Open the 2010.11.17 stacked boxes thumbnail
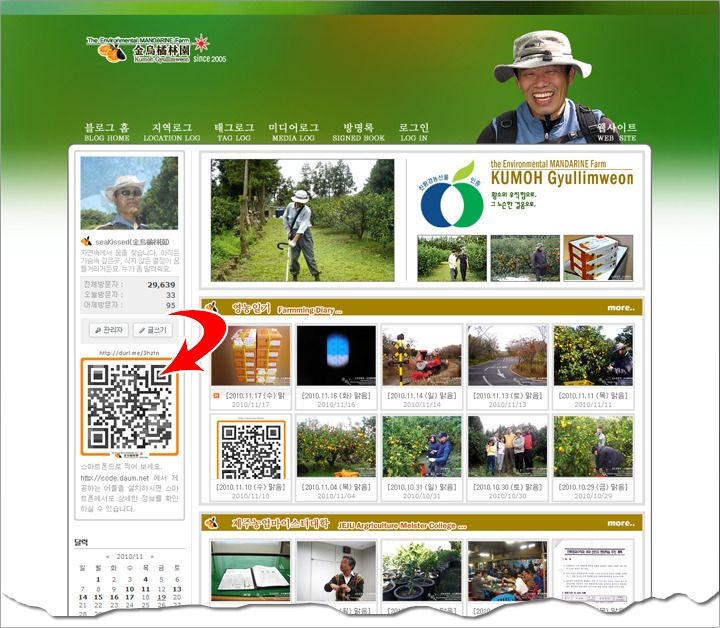Viewport: 720px width, 628px height. 251,356
